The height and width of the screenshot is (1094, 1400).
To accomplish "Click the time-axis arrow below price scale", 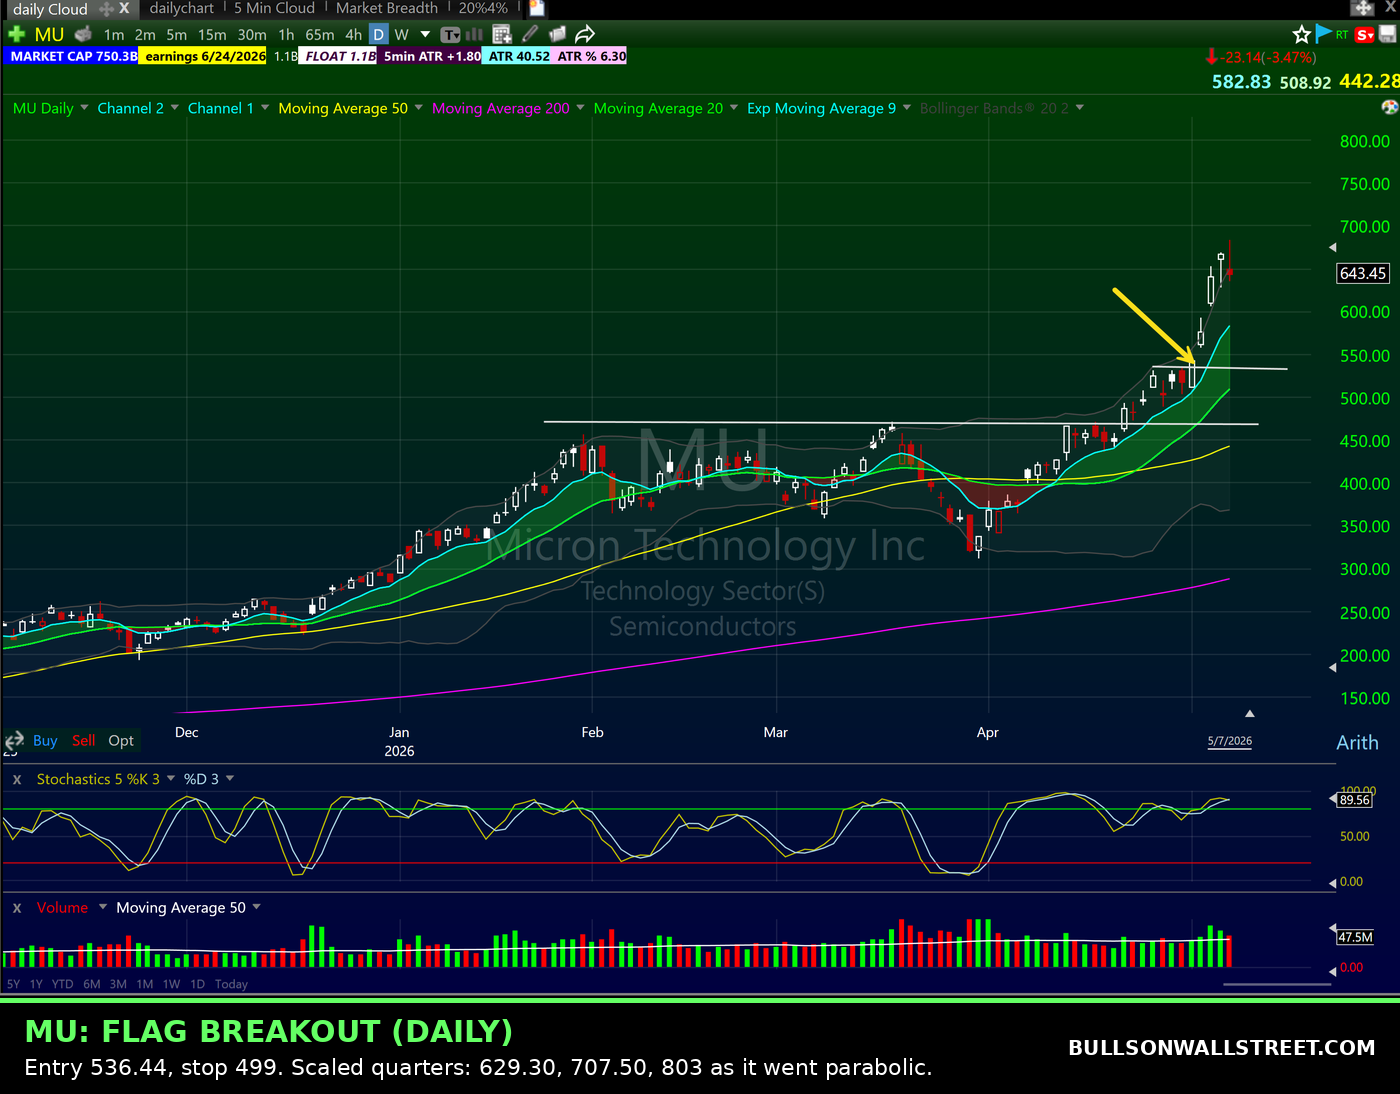I will [x=1250, y=714].
